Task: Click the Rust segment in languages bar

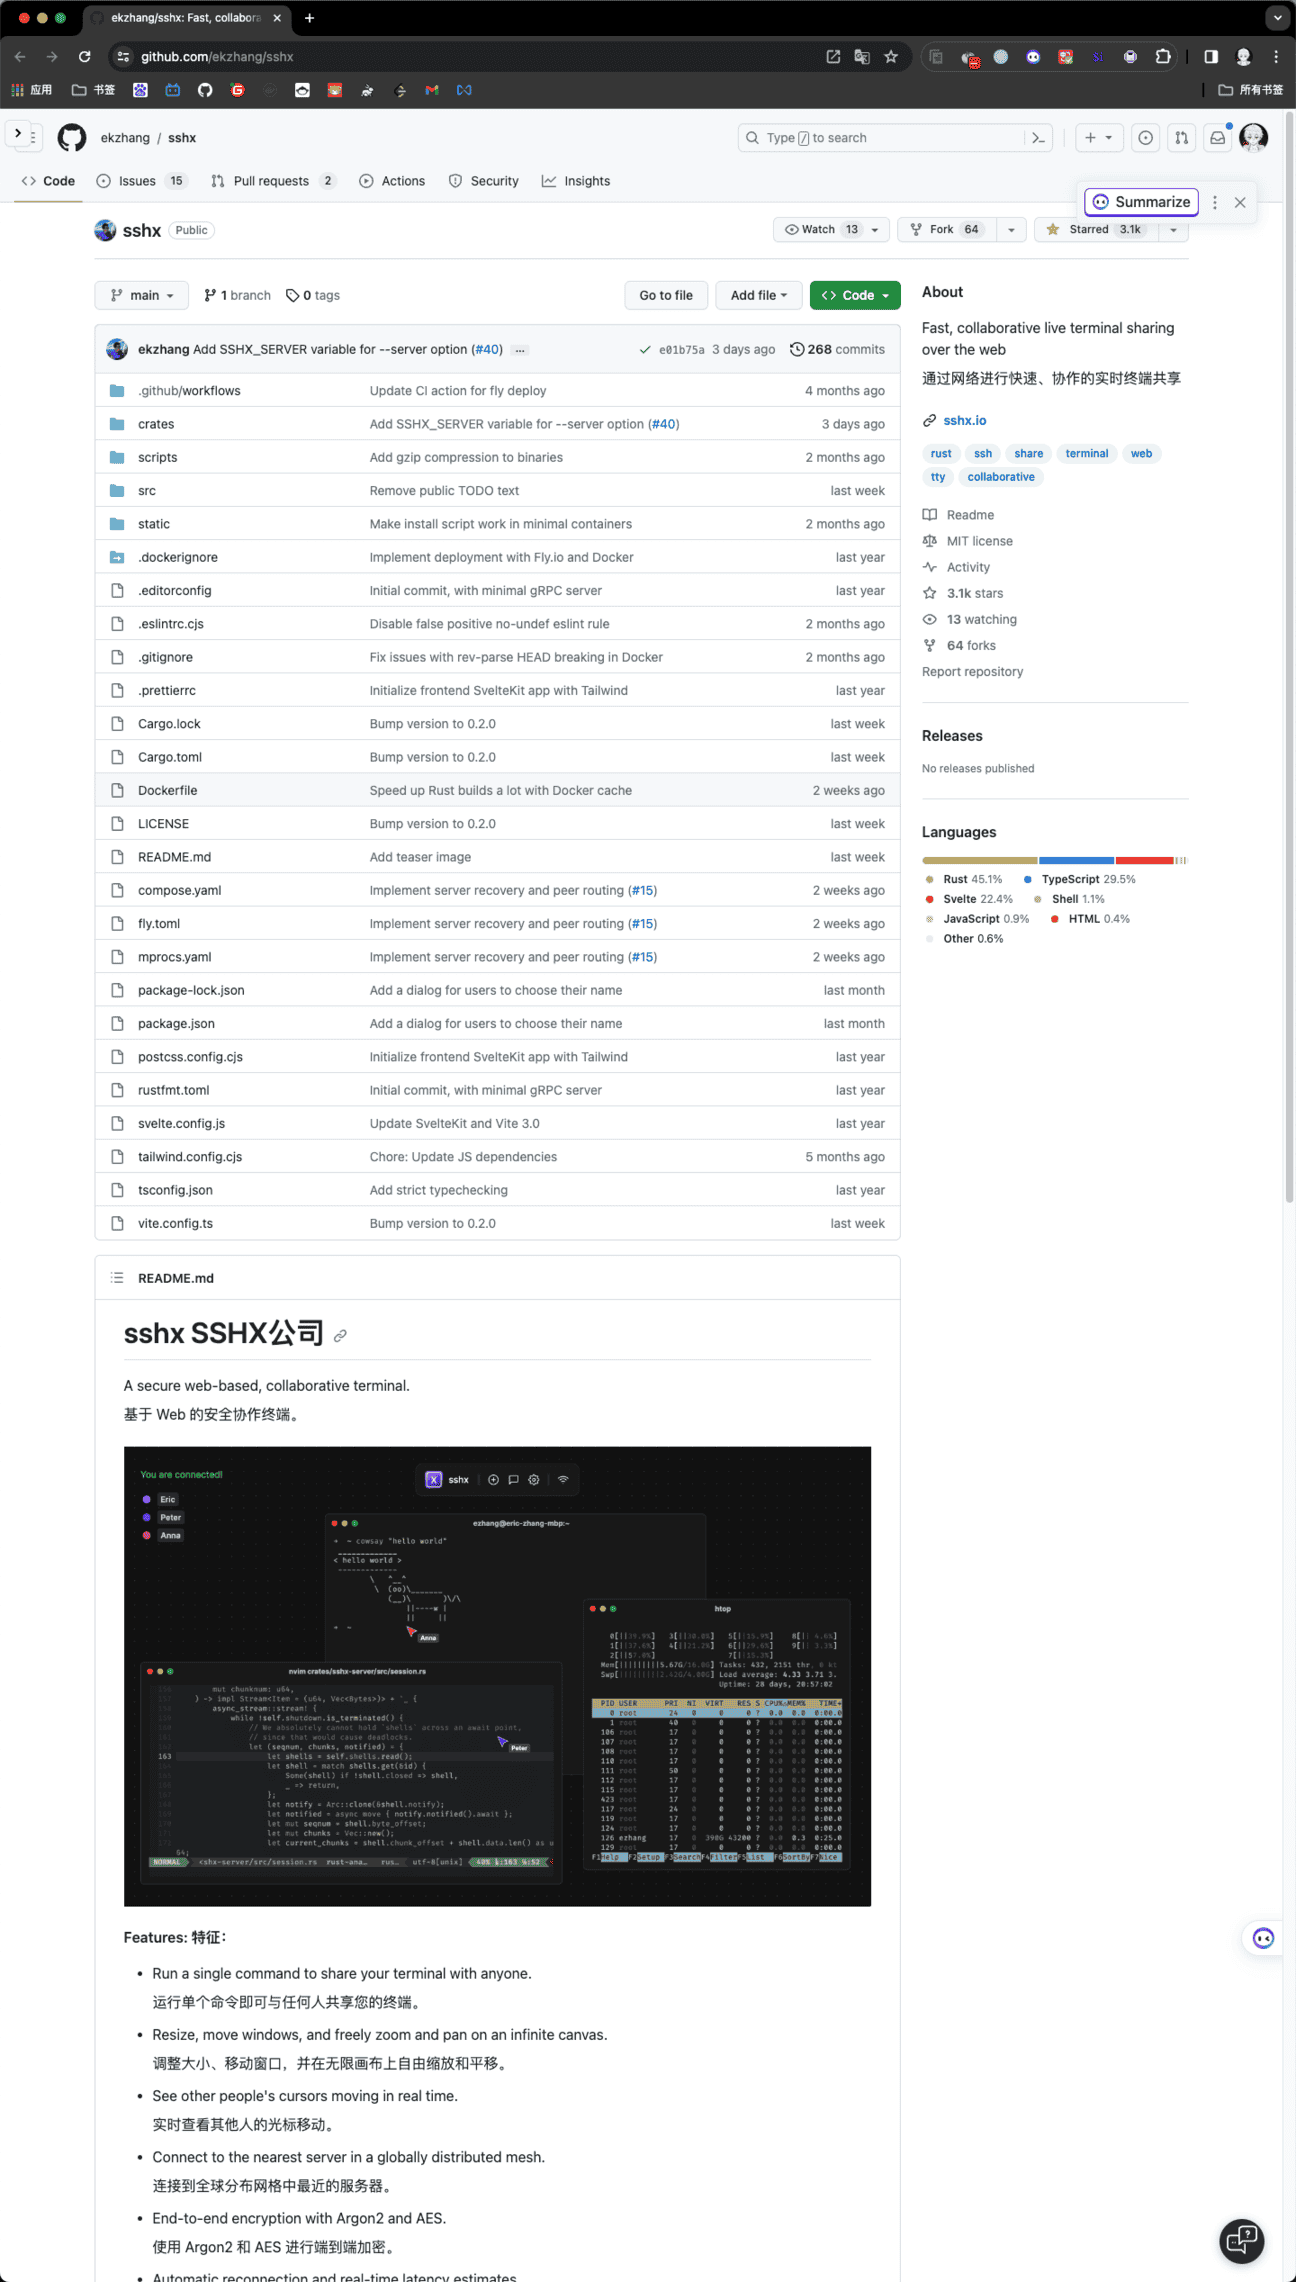Action: (979, 860)
